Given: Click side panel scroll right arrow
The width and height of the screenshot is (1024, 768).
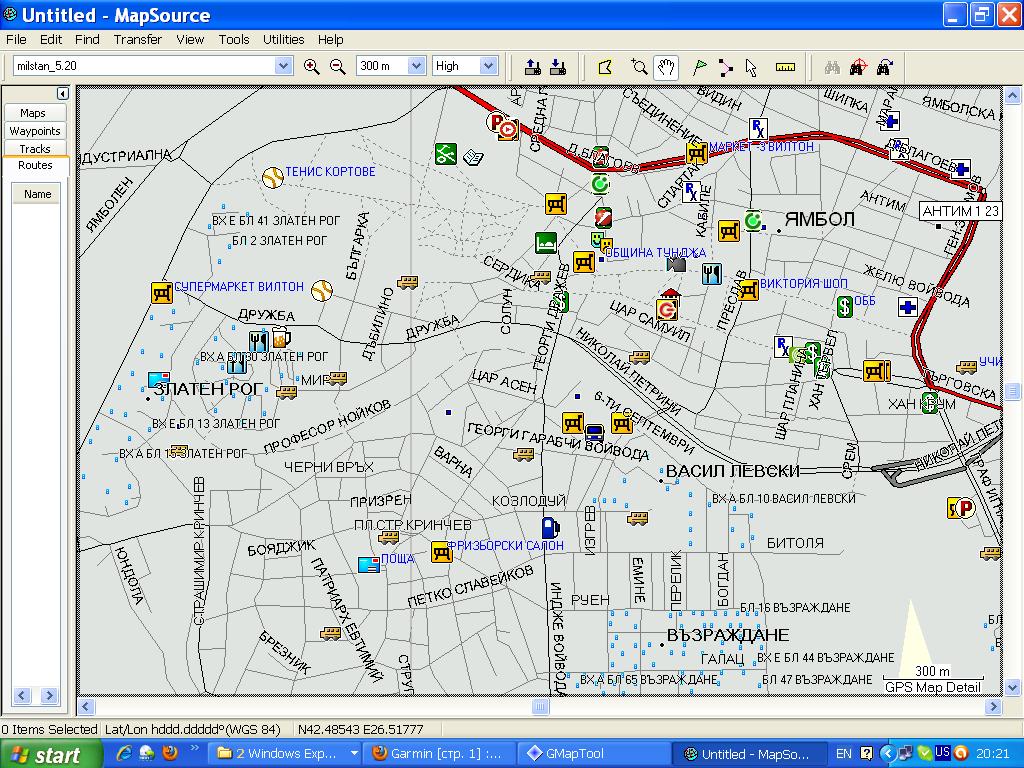Looking at the screenshot, I should pyautogui.click(x=49, y=696).
